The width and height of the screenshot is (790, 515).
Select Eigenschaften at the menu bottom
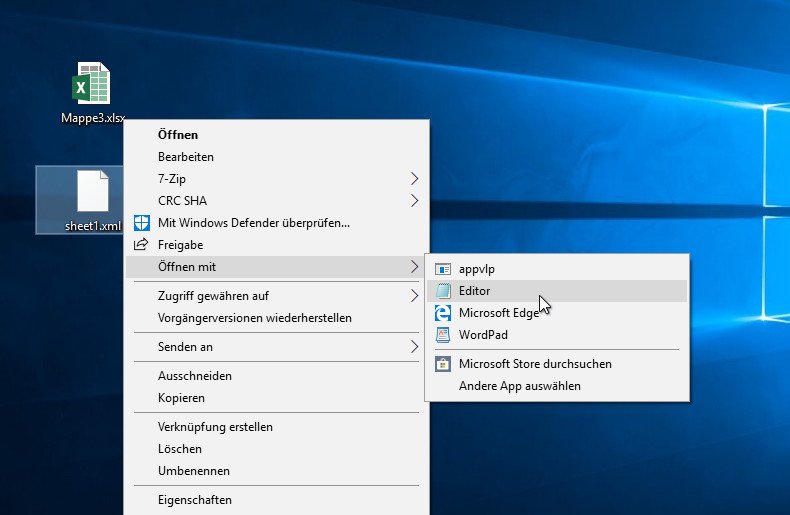[195, 500]
